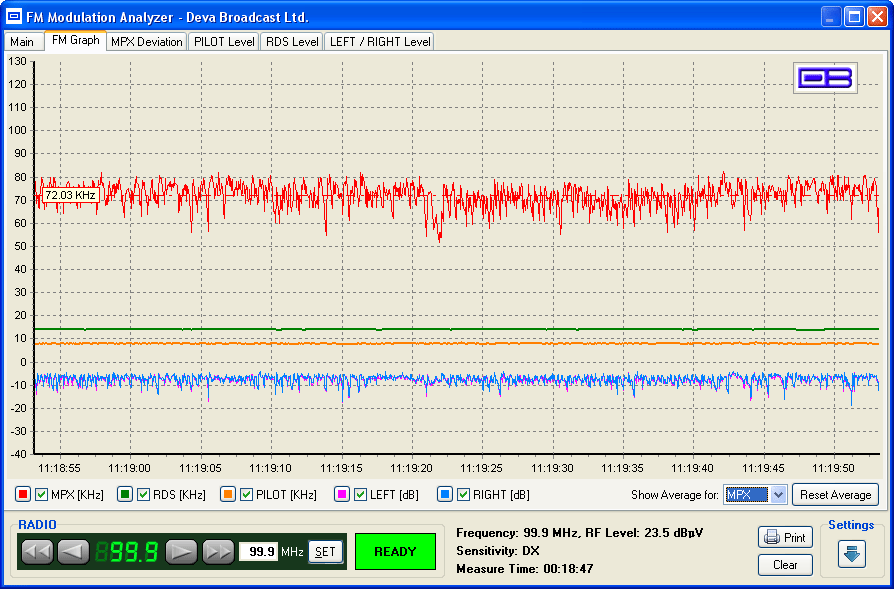Uncheck the MPX [KHz] checkbox
The width and height of the screenshot is (894, 589).
tap(42, 494)
